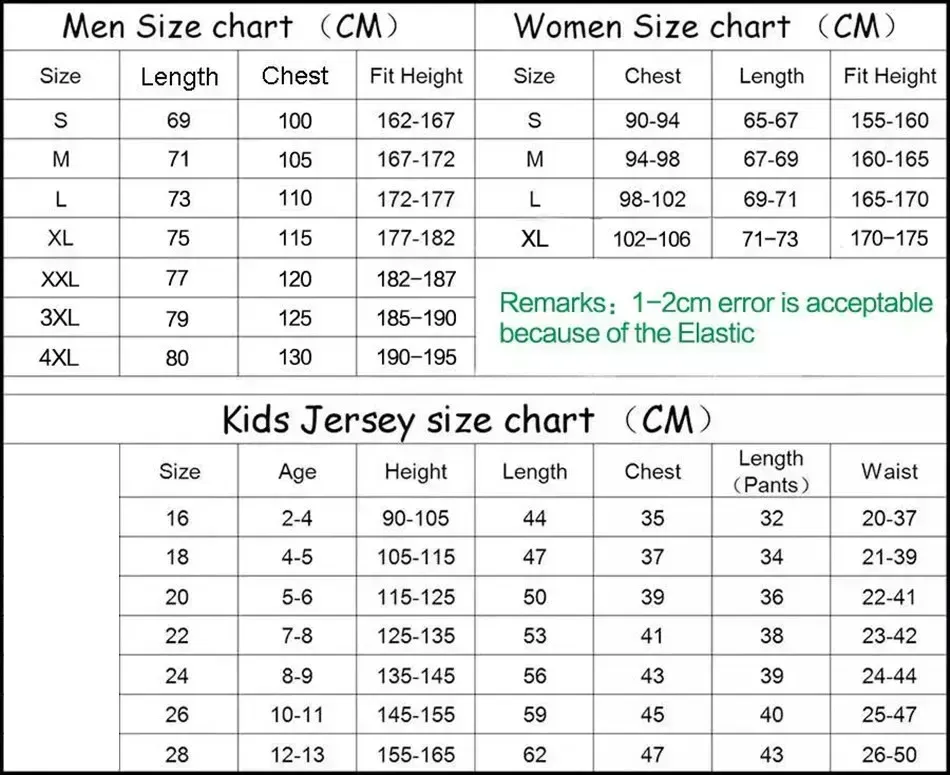The width and height of the screenshot is (950, 775).
Task: Click the Kids Jersey size chart heading
Action: [x=467, y=420]
